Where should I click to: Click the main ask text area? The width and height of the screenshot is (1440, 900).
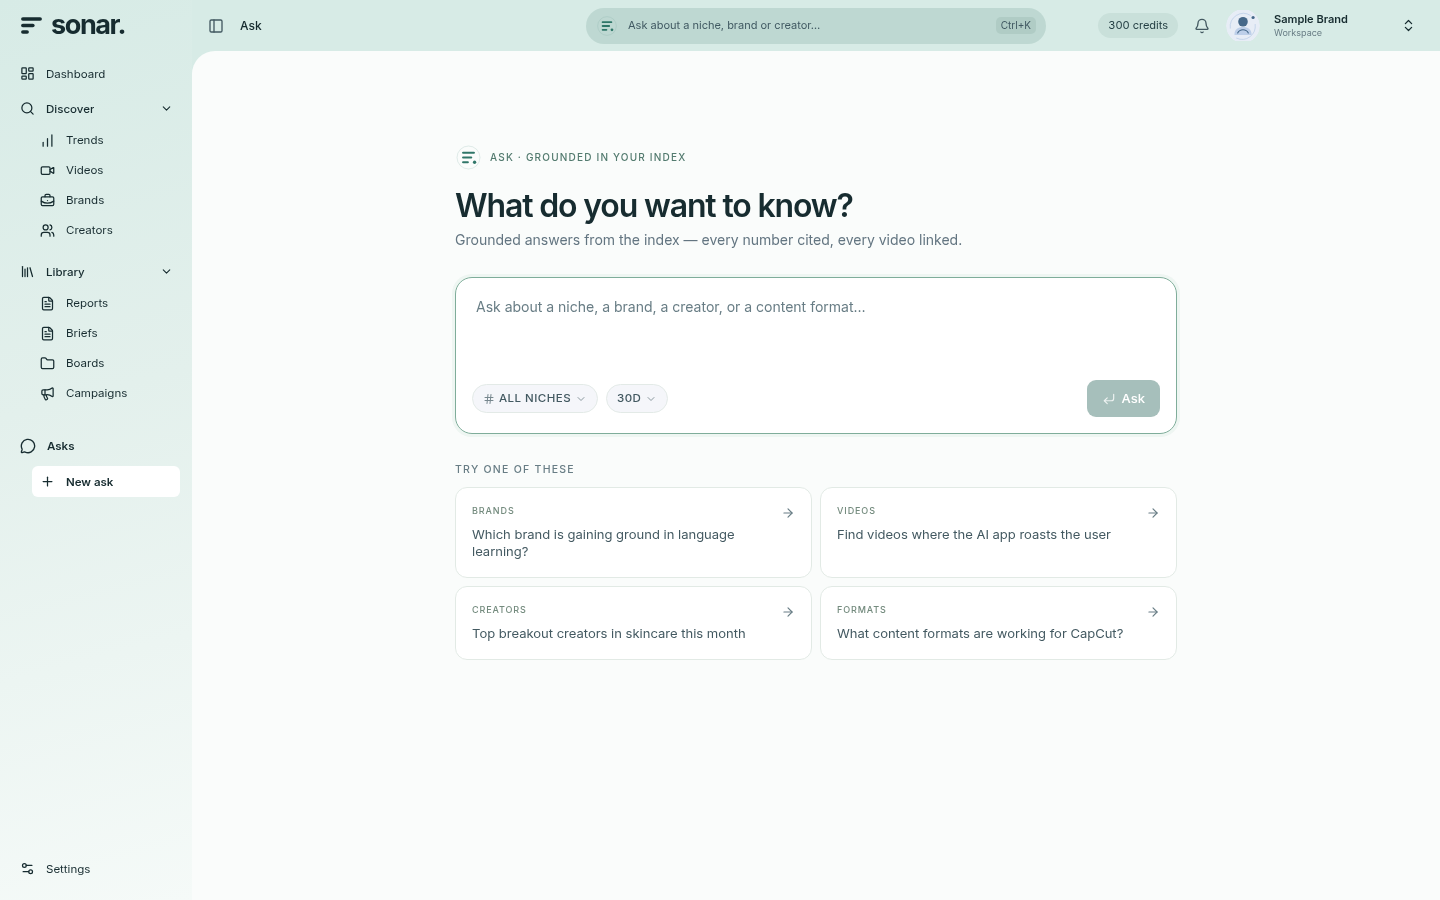pyautogui.click(x=816, y=328)
